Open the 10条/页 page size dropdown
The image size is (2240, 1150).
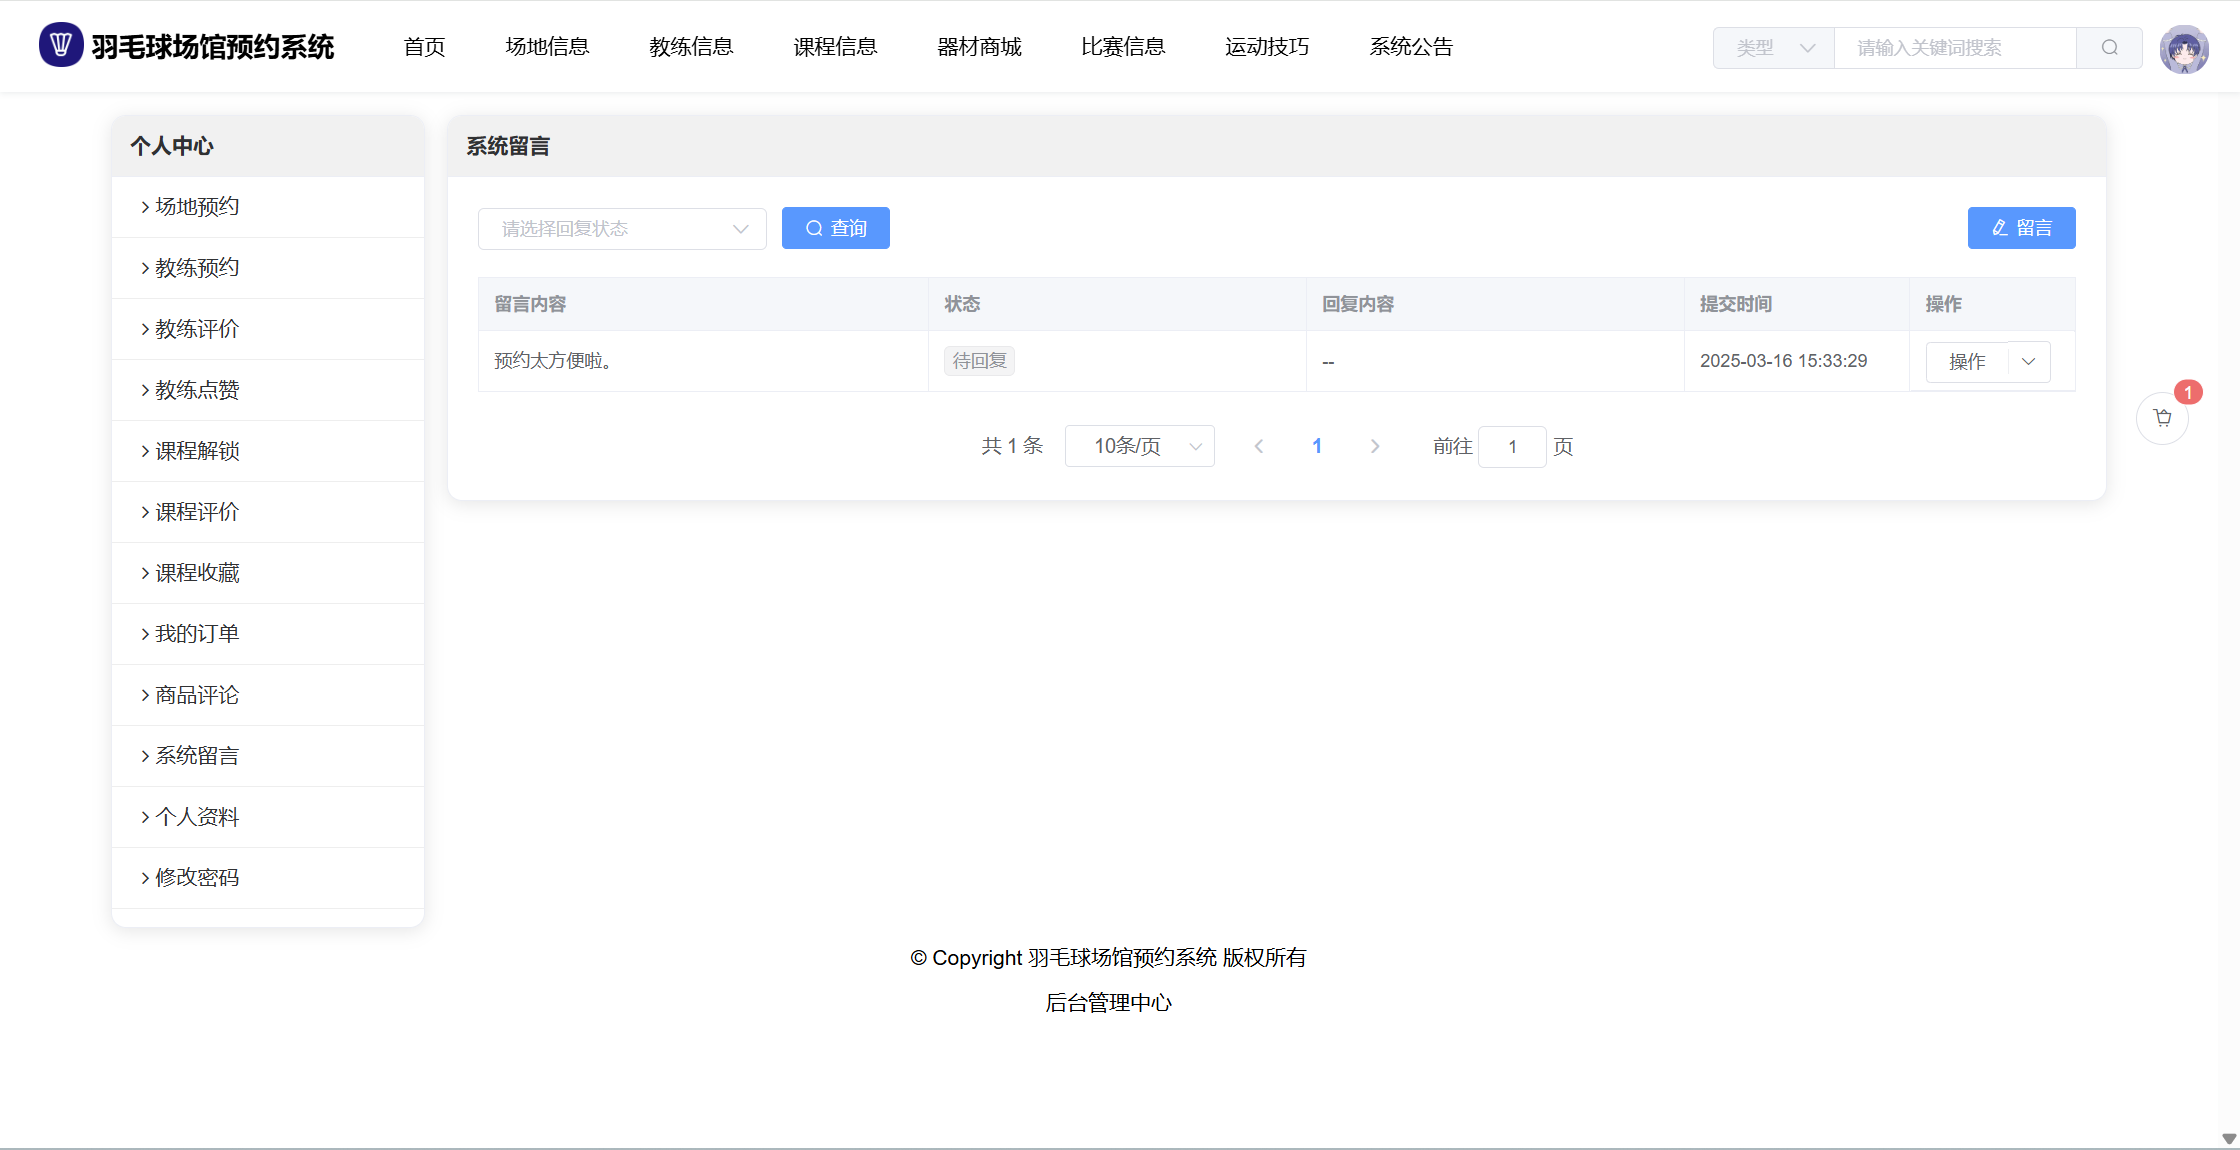(1139, 447)
